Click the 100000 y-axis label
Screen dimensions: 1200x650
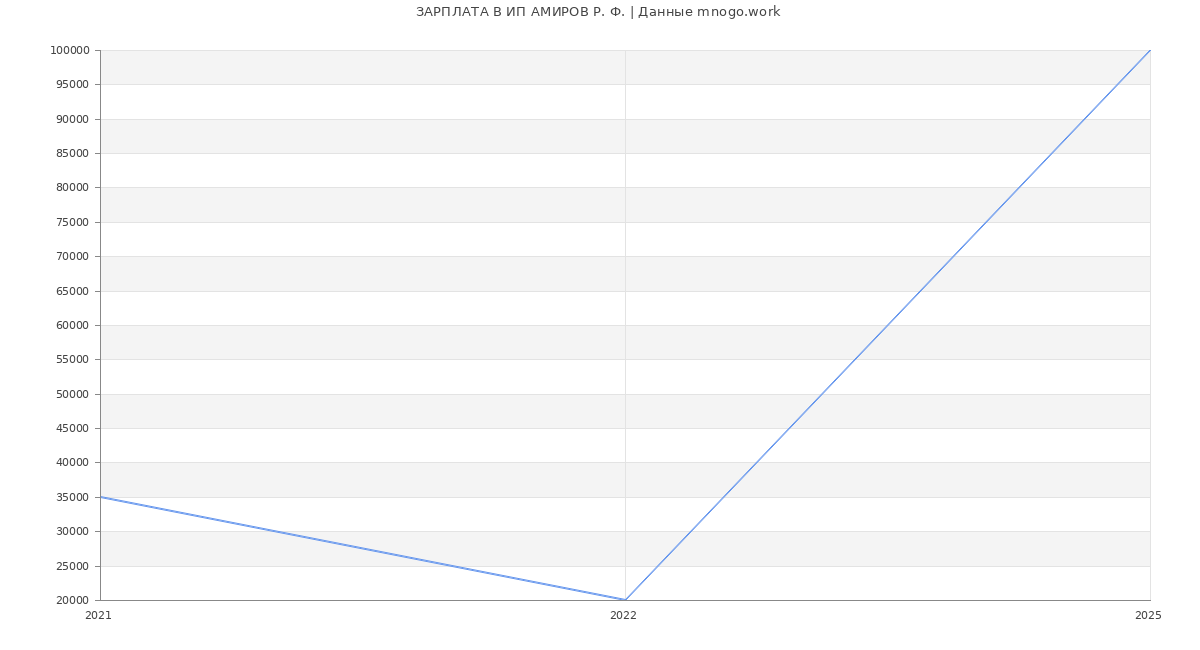click(x=69, y=51)
